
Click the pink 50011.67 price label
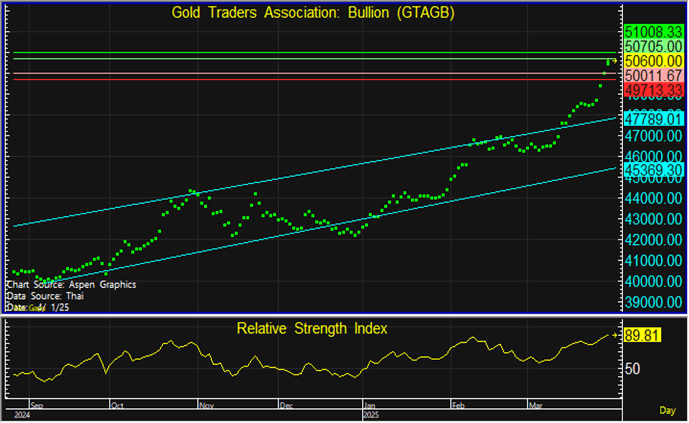652,75
